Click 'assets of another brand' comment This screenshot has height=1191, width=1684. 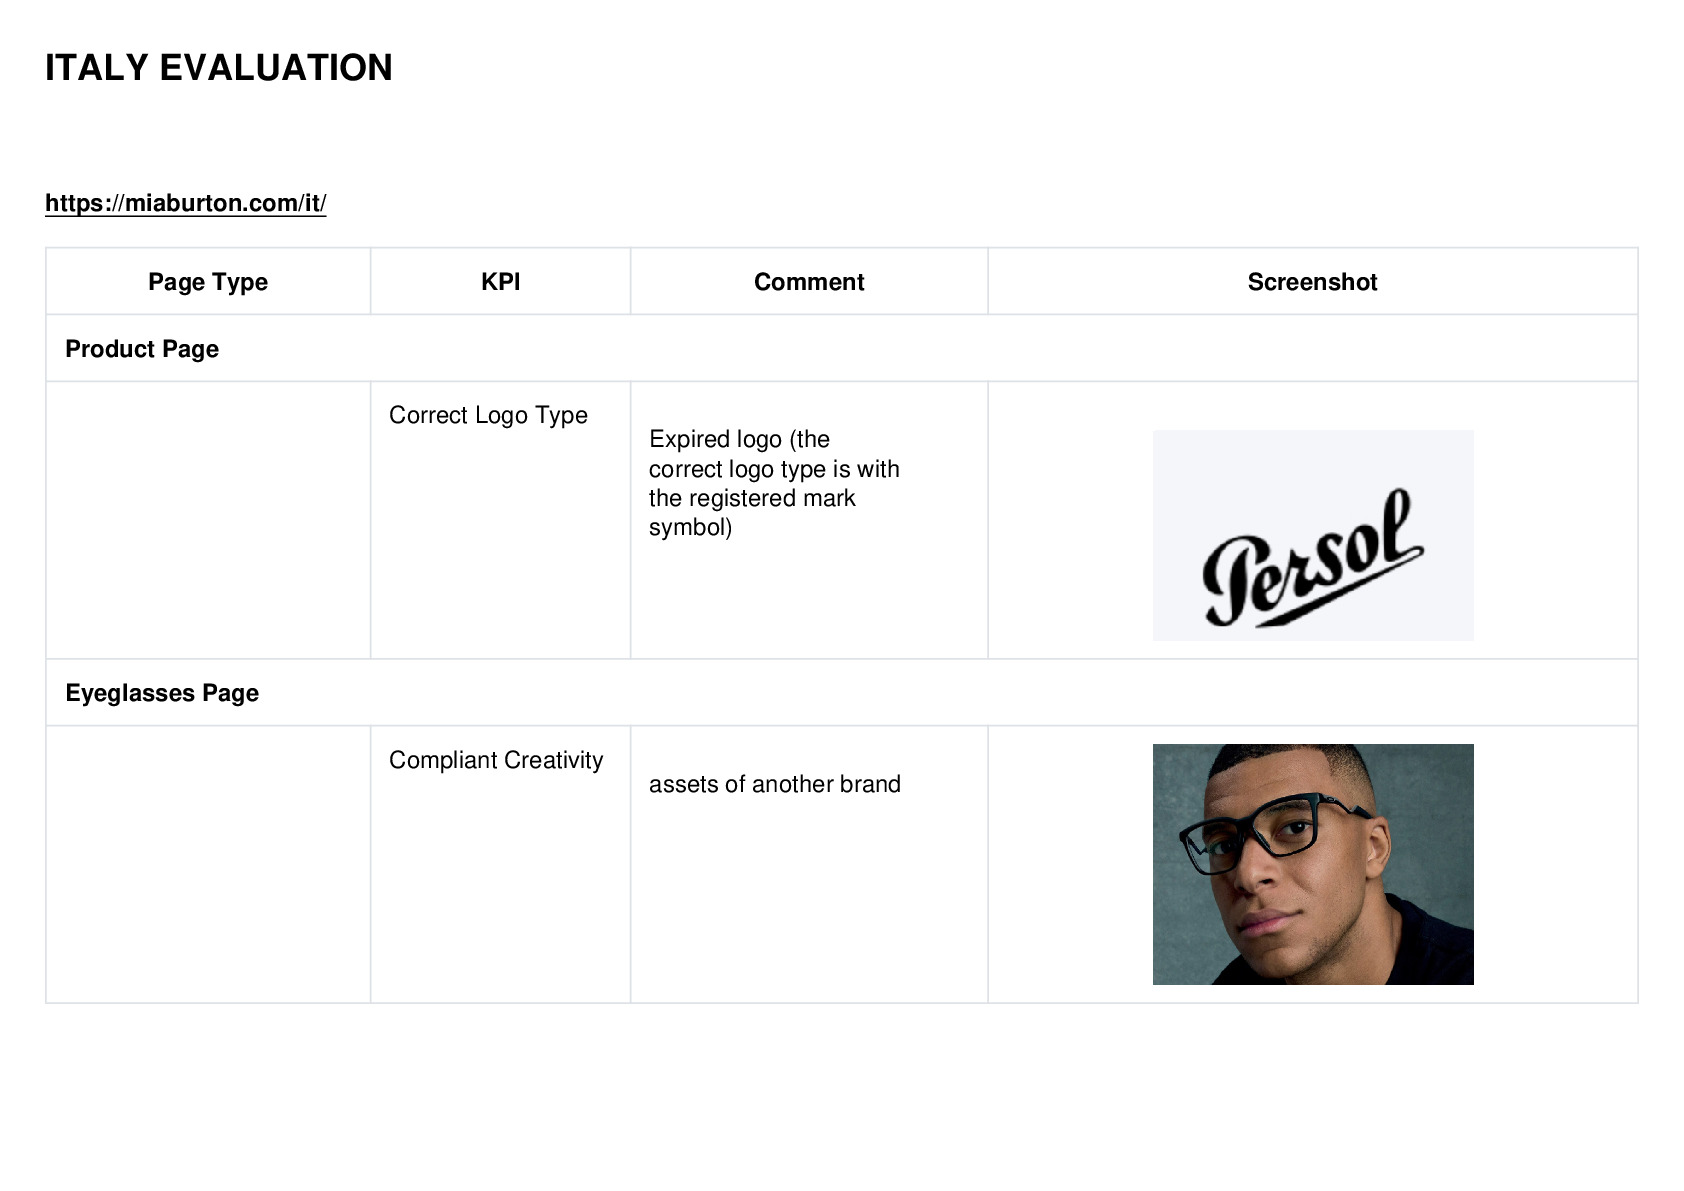point(775,784)
